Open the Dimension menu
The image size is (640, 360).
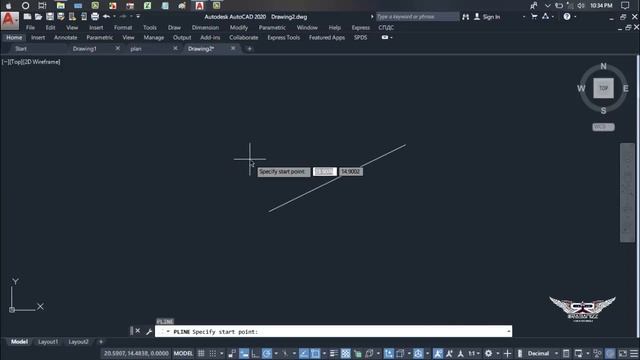(205, 27)
